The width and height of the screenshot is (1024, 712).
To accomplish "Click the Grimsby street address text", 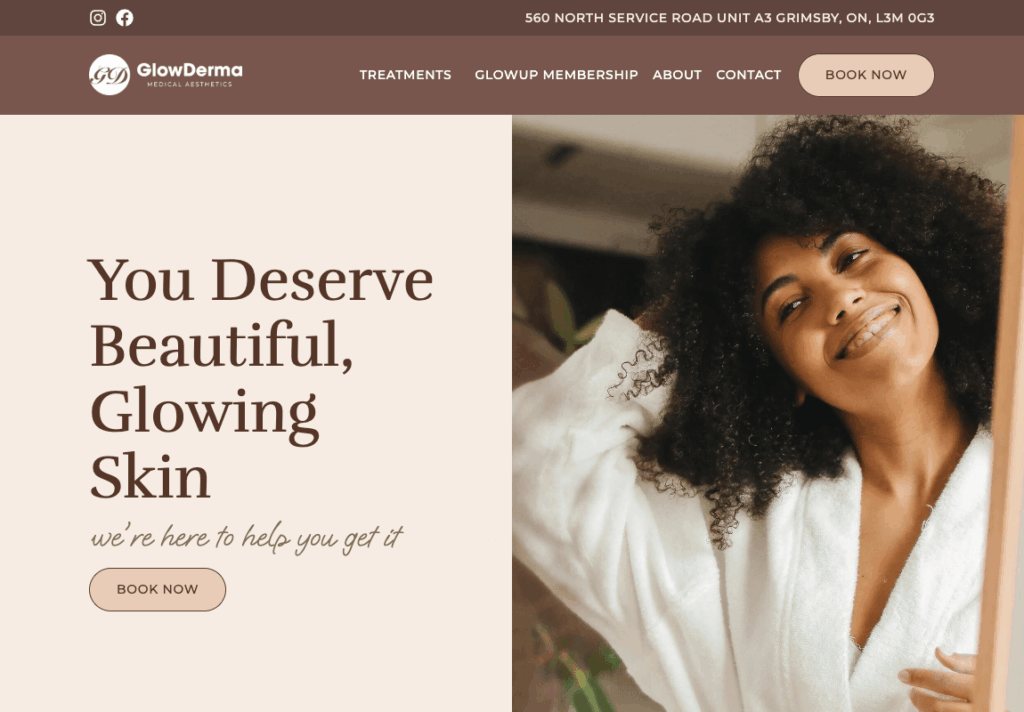I will (x=729, y=18).
